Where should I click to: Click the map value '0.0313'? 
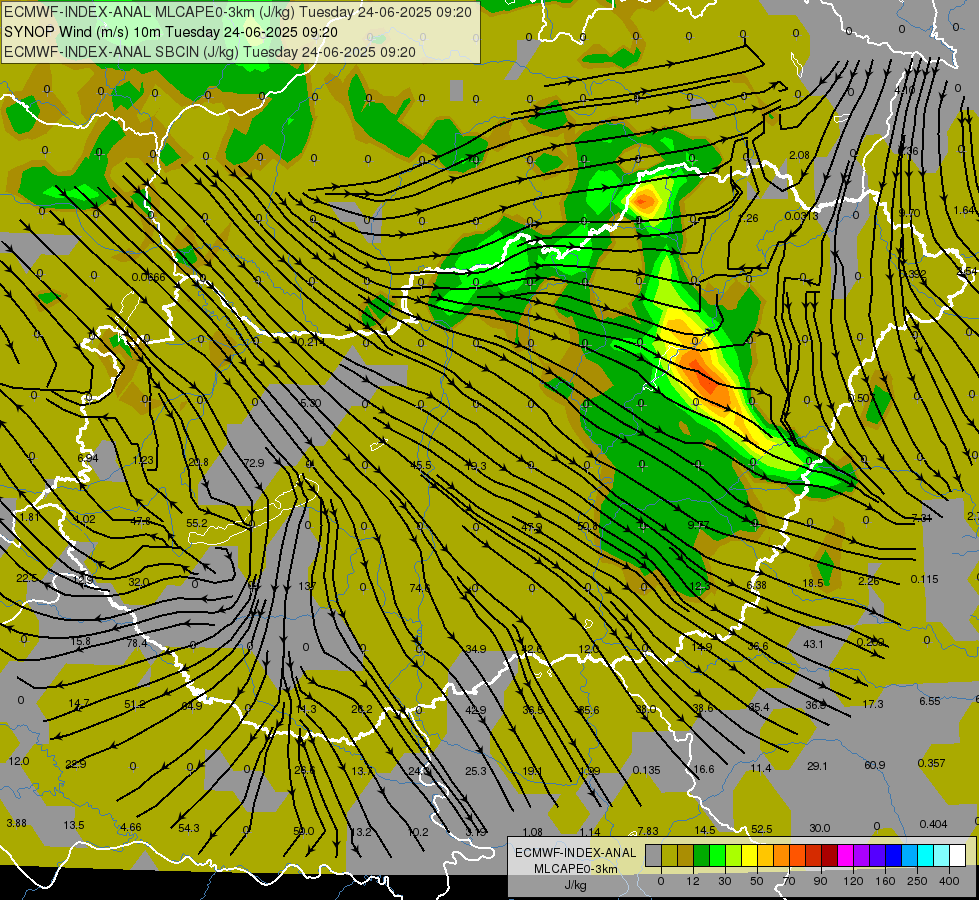point(801,216)
